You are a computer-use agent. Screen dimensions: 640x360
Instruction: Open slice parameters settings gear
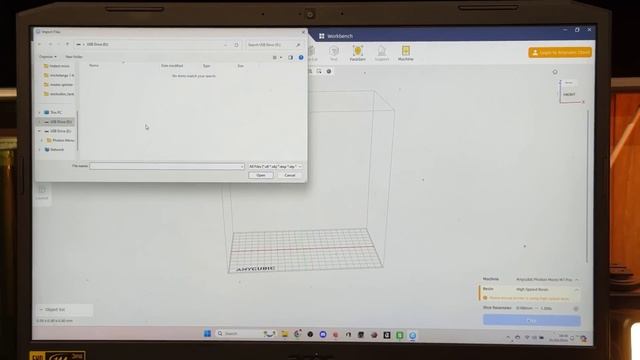click(x=576, y=309)
